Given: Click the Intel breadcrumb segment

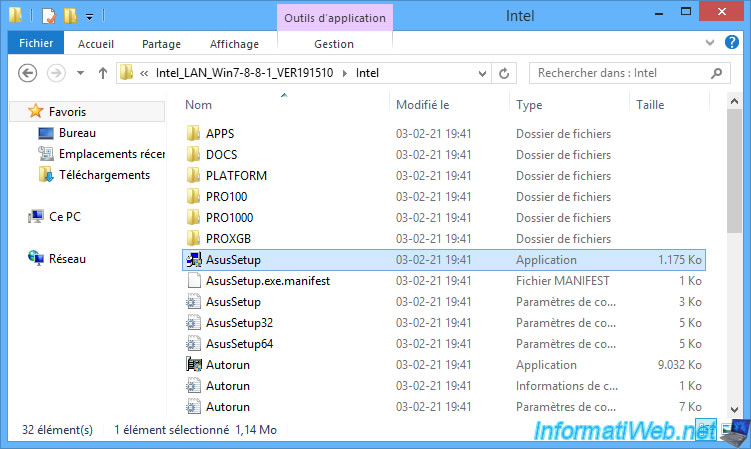Looking at the screenshot, I should 367,73.
